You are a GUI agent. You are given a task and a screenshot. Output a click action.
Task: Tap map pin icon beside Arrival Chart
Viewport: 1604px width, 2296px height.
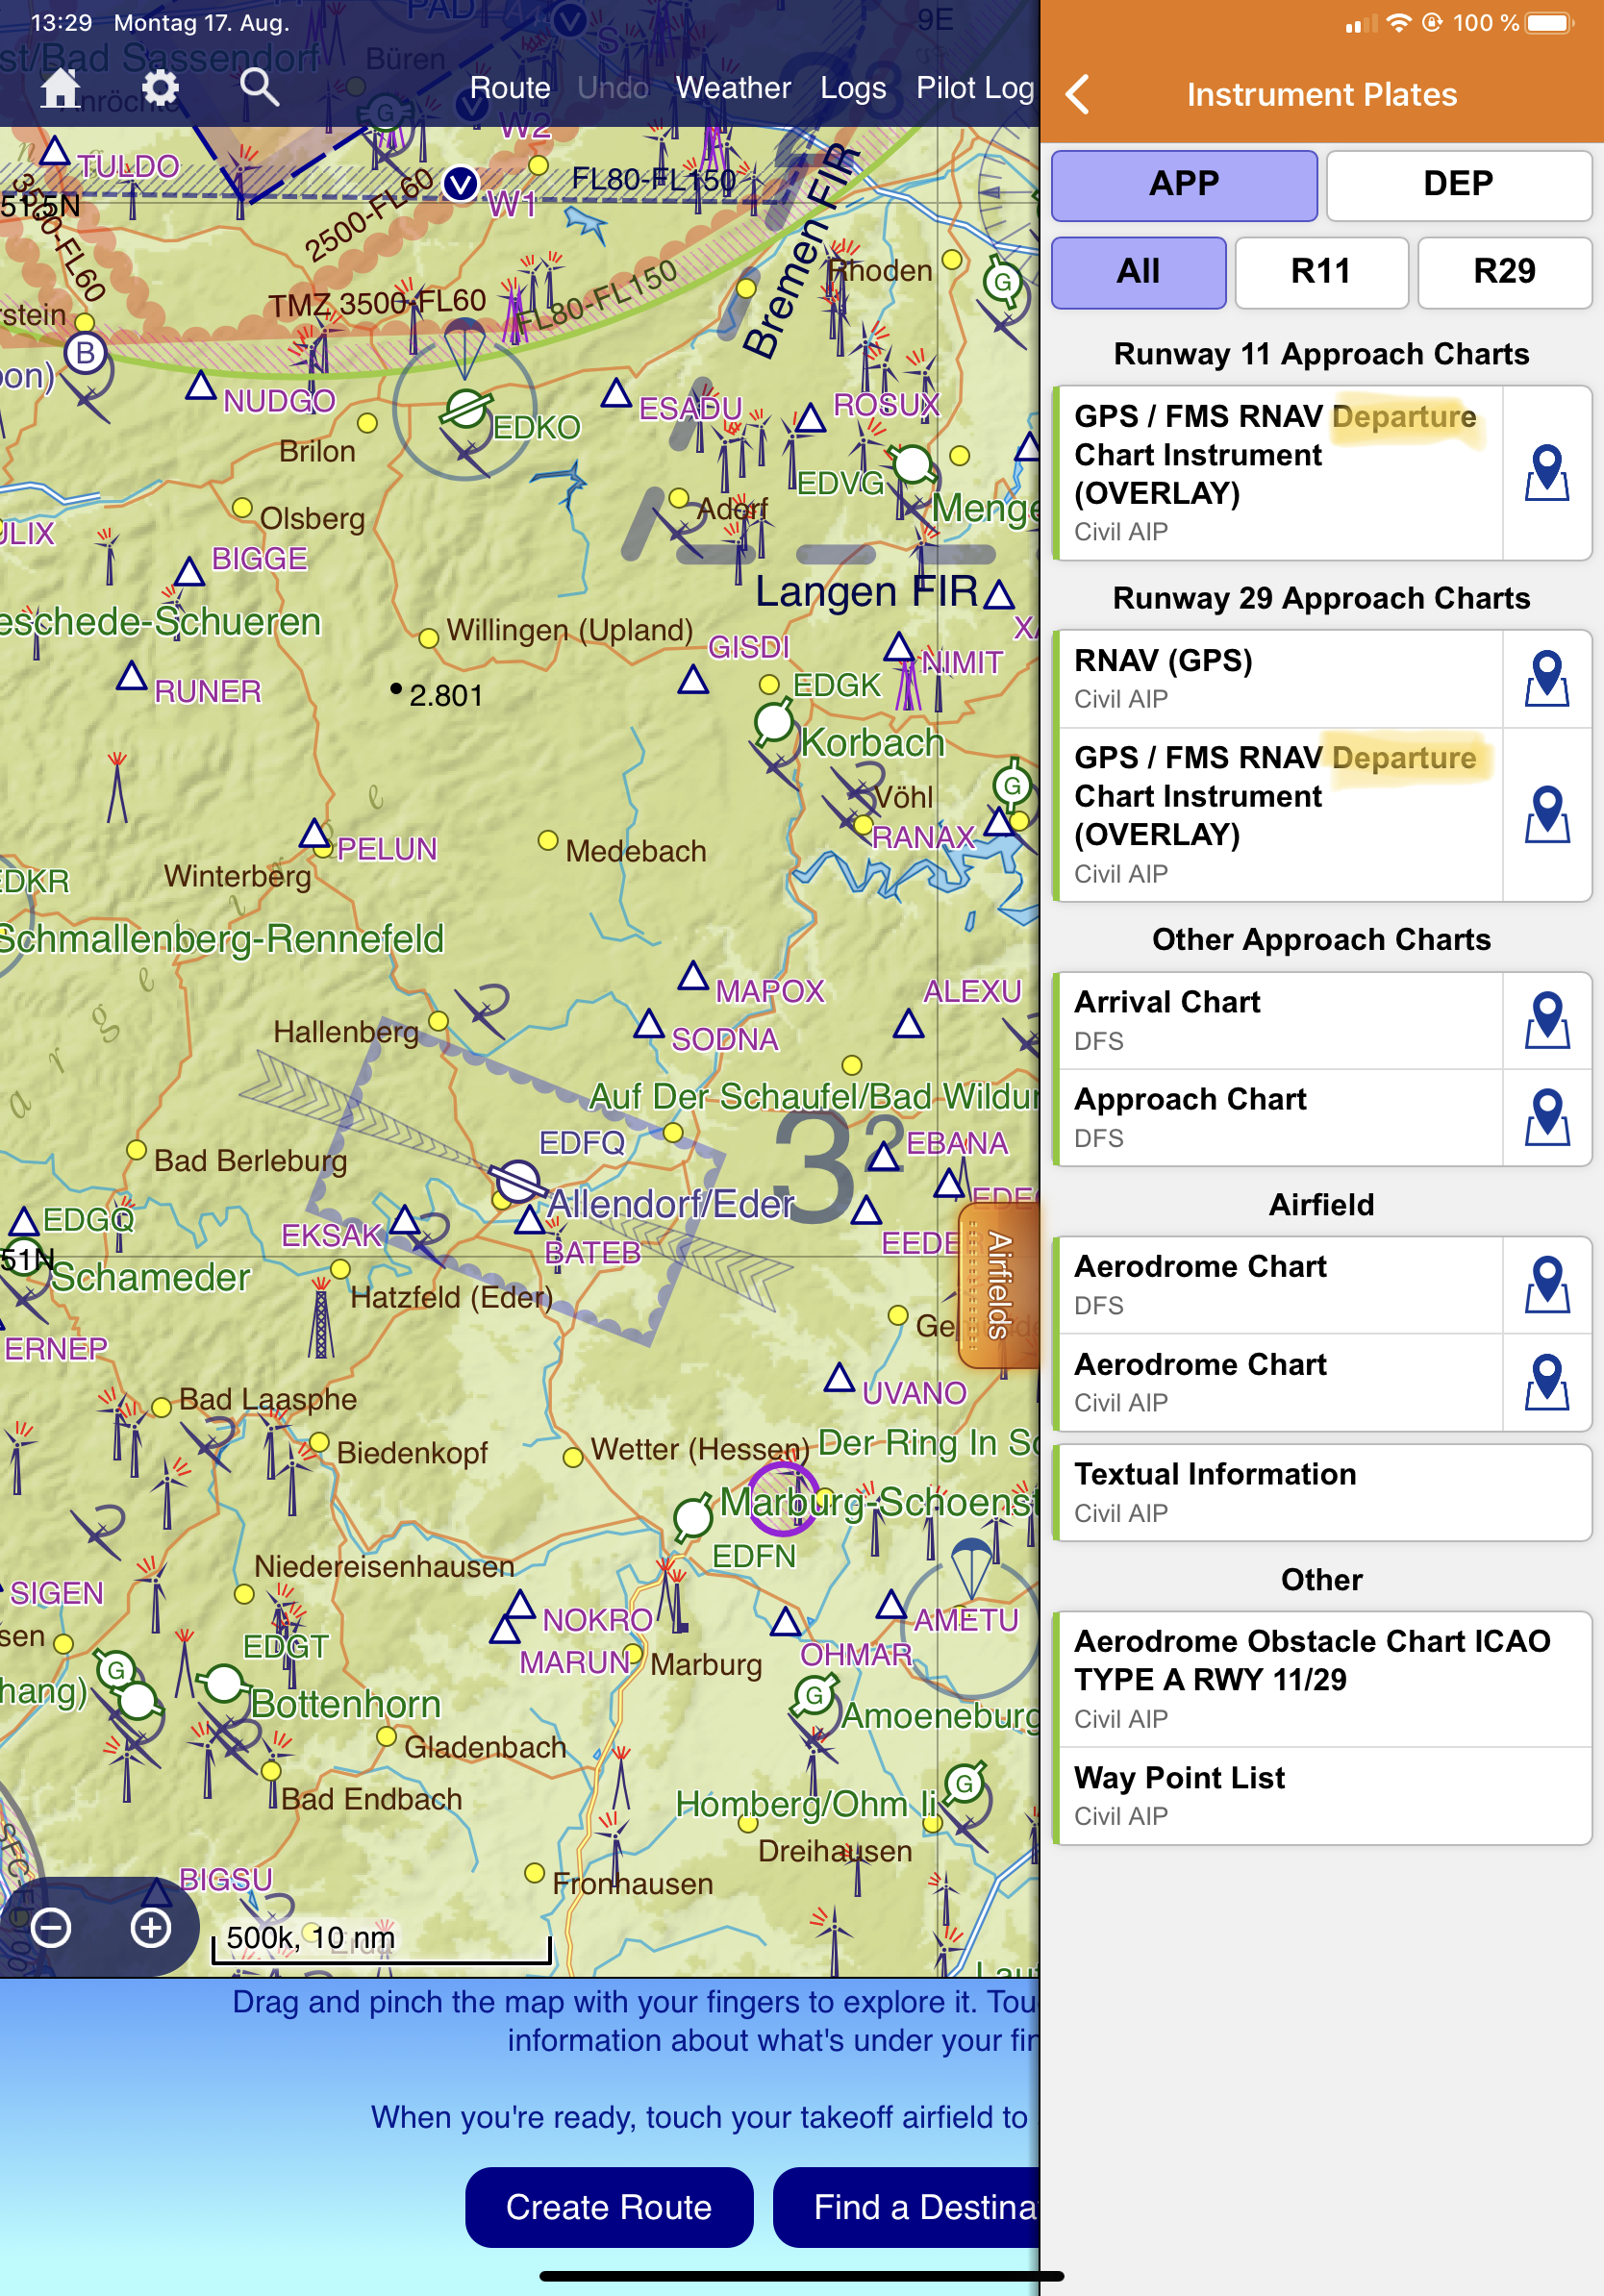coord(1546,1020)
